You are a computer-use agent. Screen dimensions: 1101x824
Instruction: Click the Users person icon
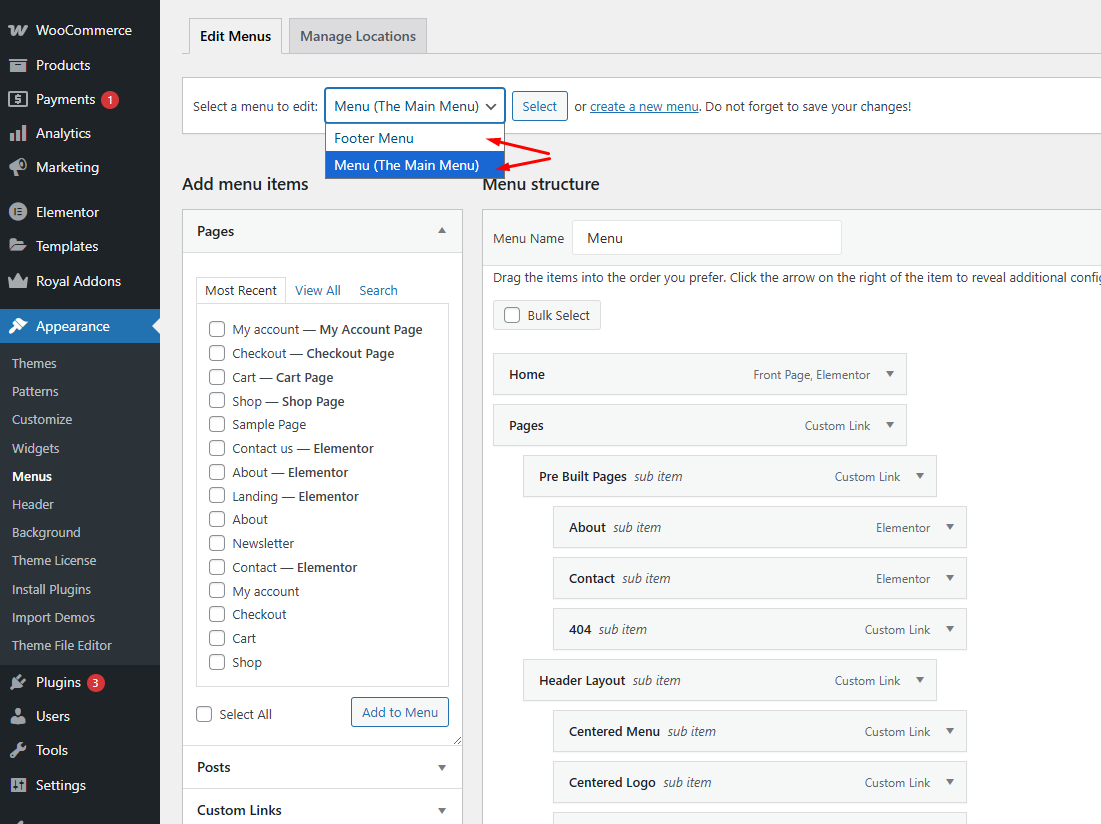pos(18,716)
